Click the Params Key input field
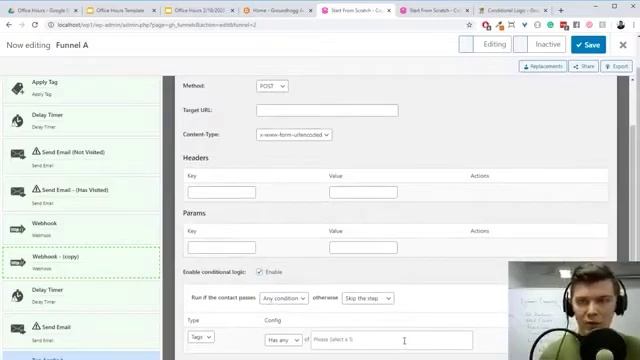Screen dimensions: 640x360 click(222, 248)
